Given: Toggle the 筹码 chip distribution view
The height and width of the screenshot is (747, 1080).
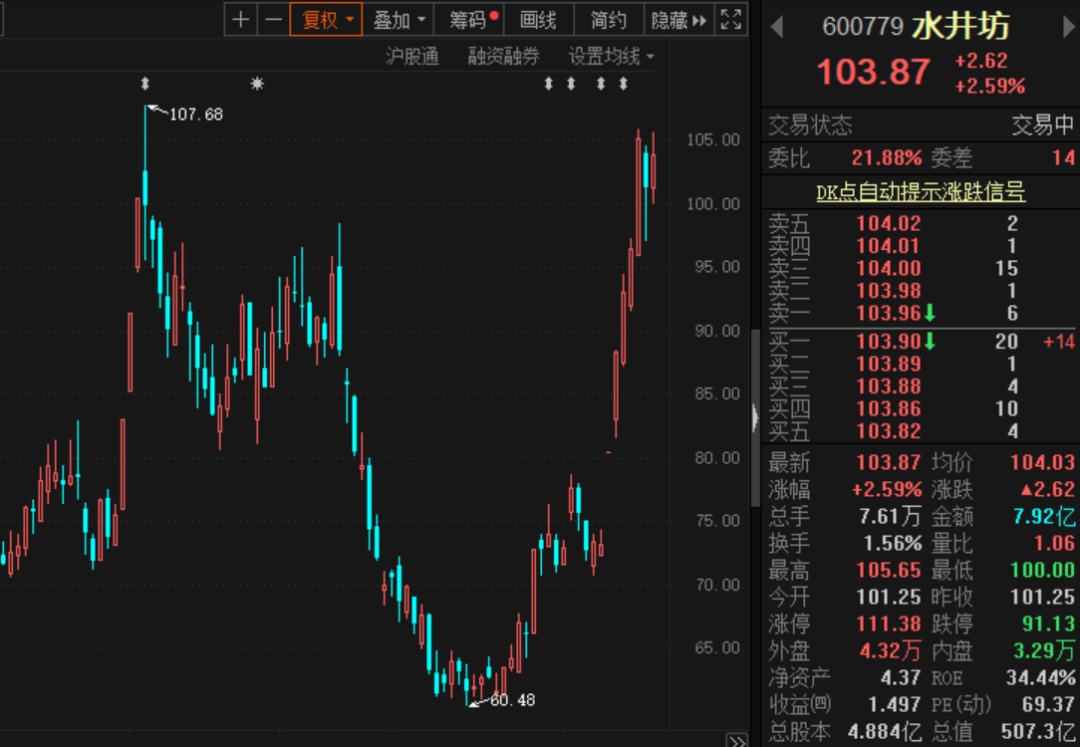Looking at the screenshot, I should click(471, 19).
